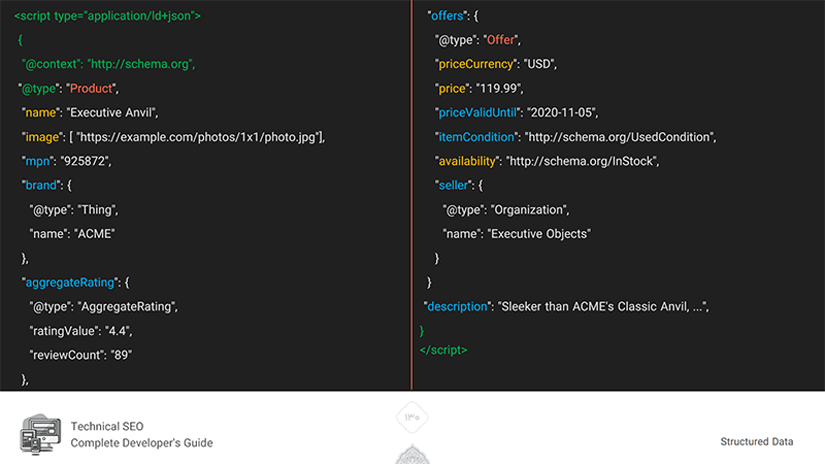Image resolution: width=825 pixels, height=464 pixels.
Task: Click the closing </script> tag
Action: tap(444, 350)
